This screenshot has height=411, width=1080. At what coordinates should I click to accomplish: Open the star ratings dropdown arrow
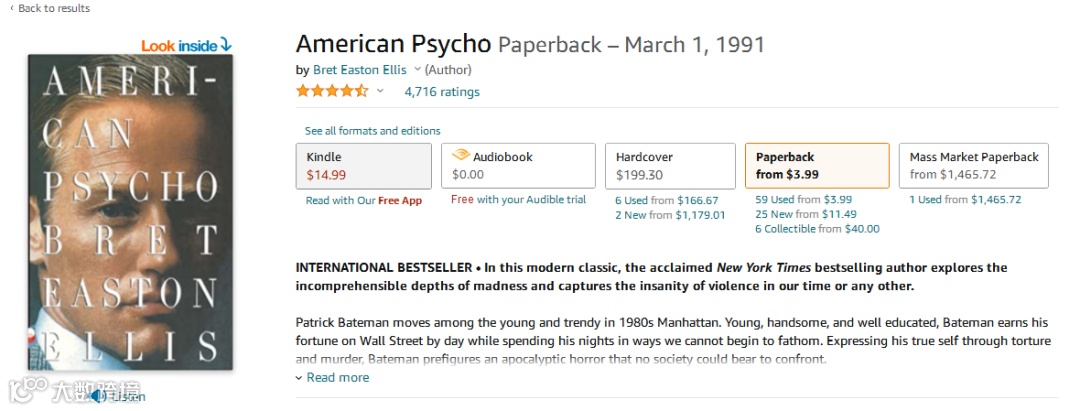(380, 91)
